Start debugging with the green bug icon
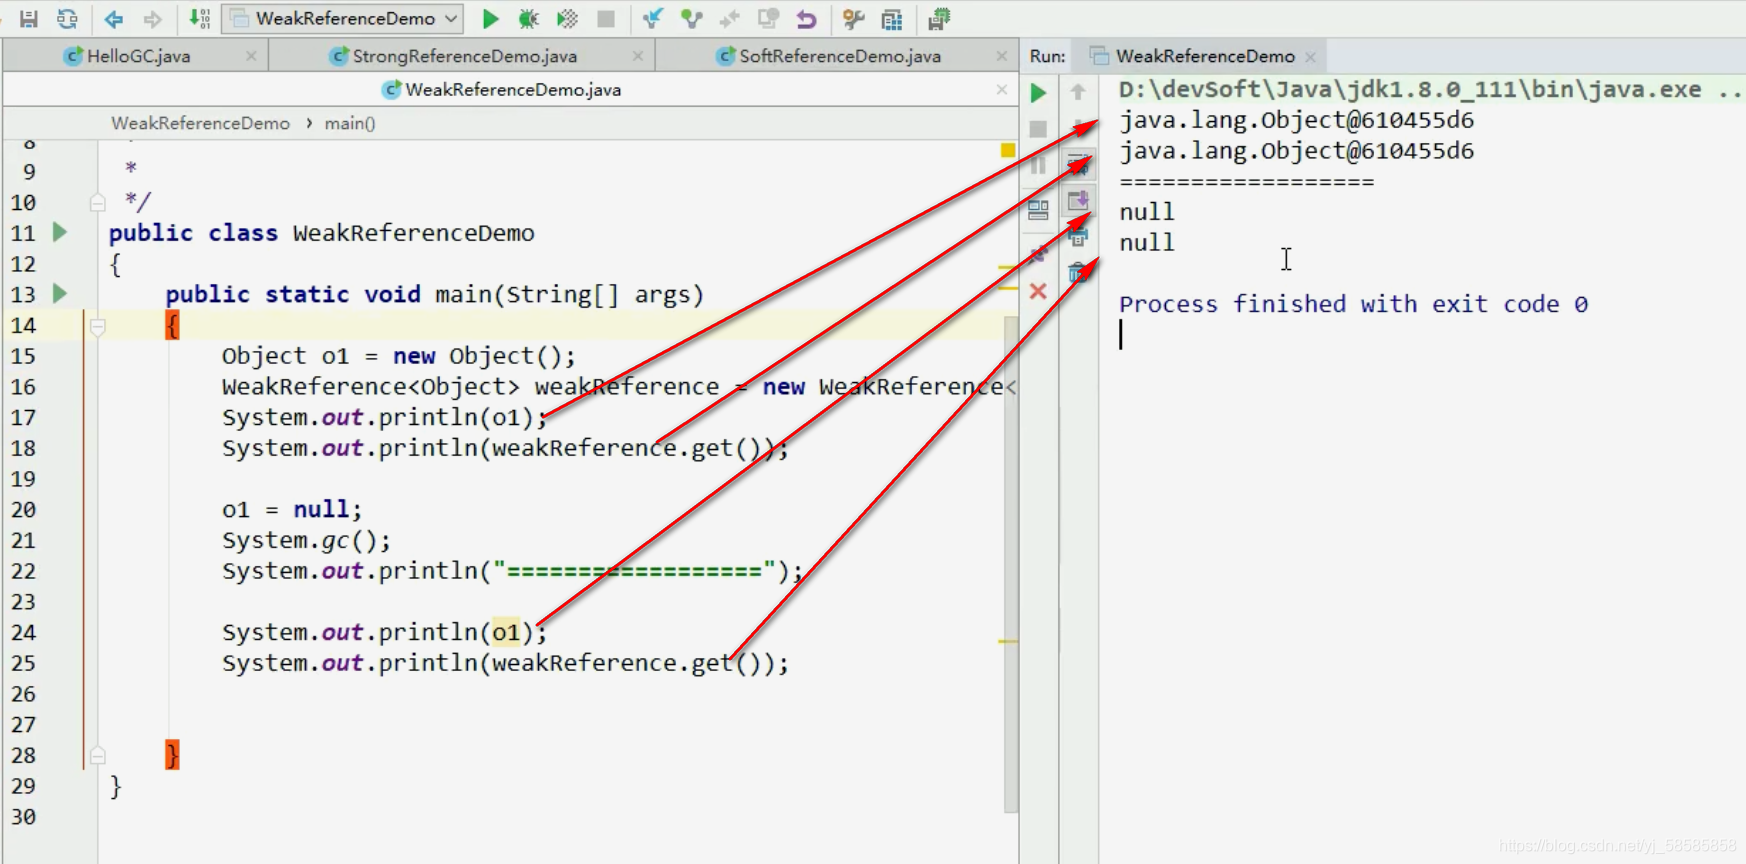The width and height of the screenshot is (1746, 864). pos(528,19)
